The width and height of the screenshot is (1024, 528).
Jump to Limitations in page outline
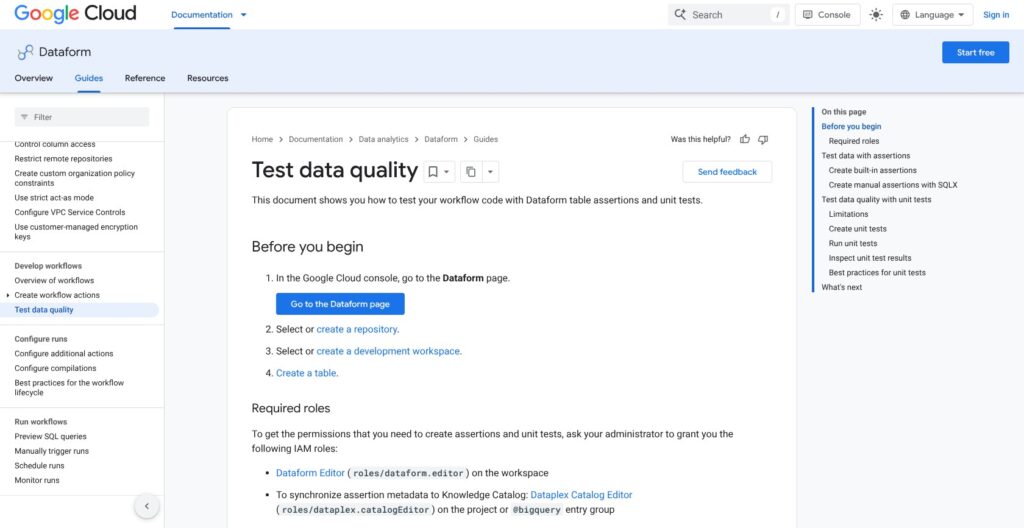[x=848, y=214]
